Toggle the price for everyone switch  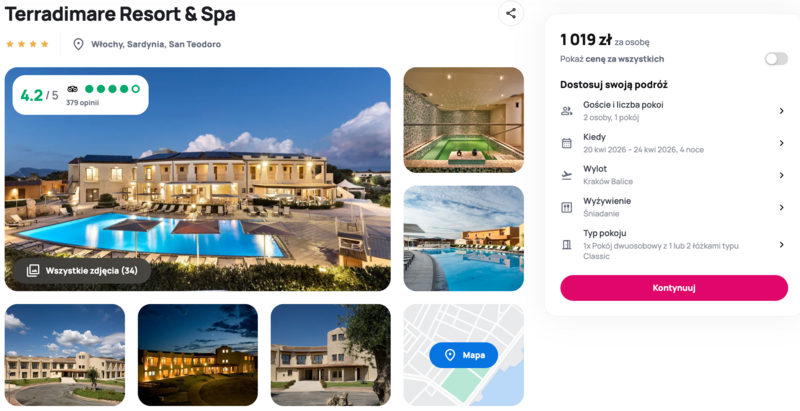coord(776,59)
